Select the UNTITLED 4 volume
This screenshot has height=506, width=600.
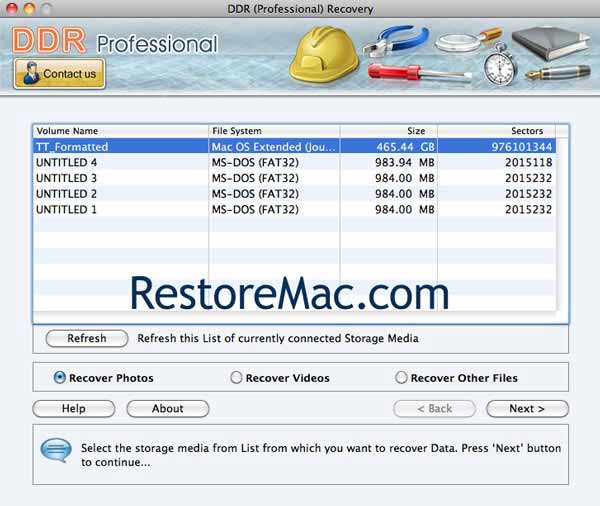[x=295, y=162]
